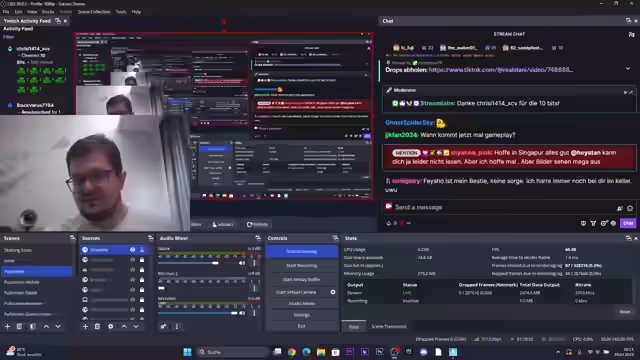The image size is (640, 360).
Task: Open the Scene Collection menu
Action: click(94, 12)
